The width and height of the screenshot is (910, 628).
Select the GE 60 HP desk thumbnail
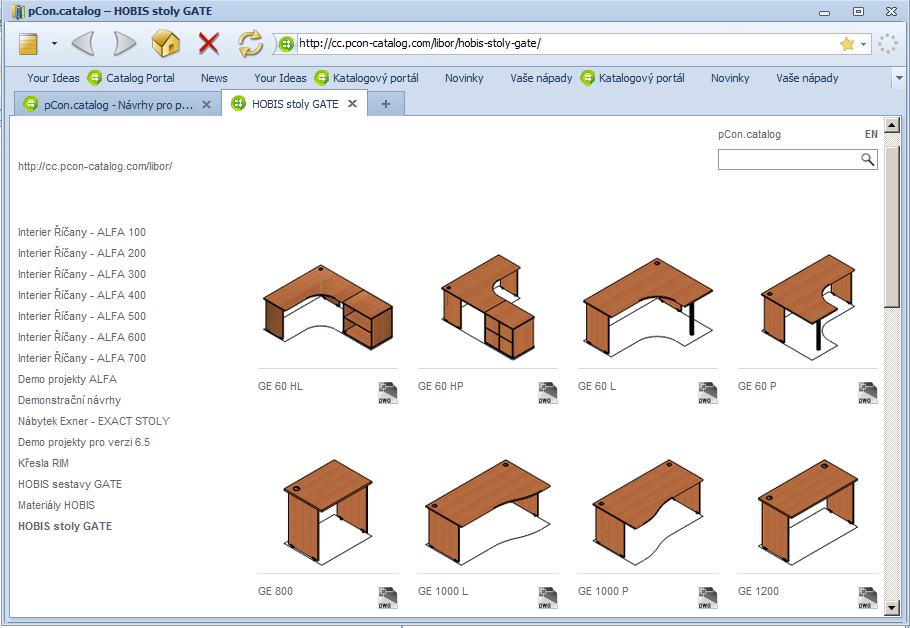point(488,306)
